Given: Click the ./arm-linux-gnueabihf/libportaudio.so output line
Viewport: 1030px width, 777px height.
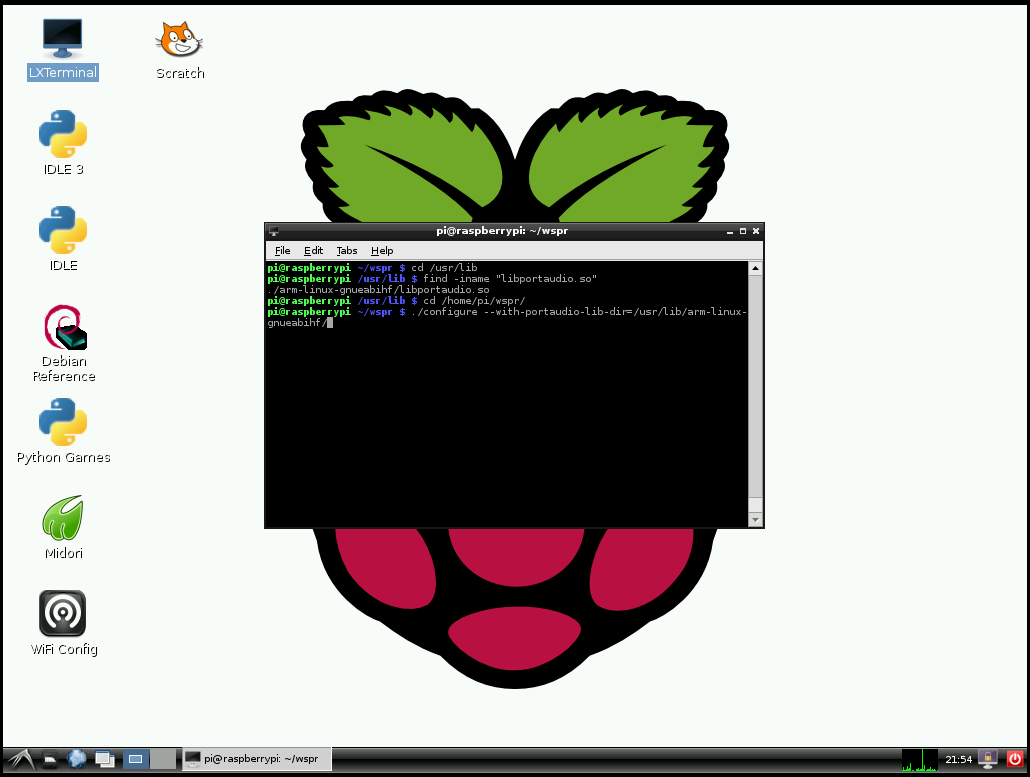Looking at the screenshot, I should [378, 290].
